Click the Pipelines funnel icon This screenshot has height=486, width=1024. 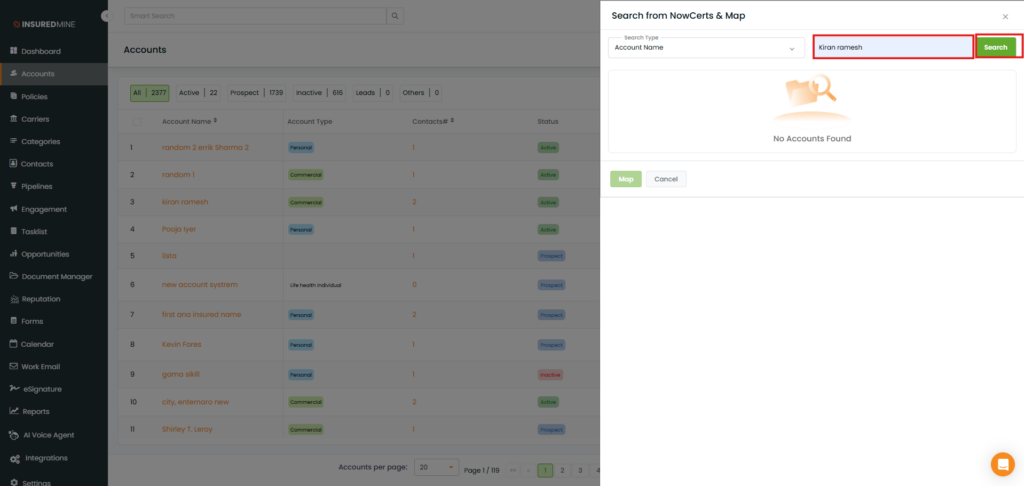[14, 187]
